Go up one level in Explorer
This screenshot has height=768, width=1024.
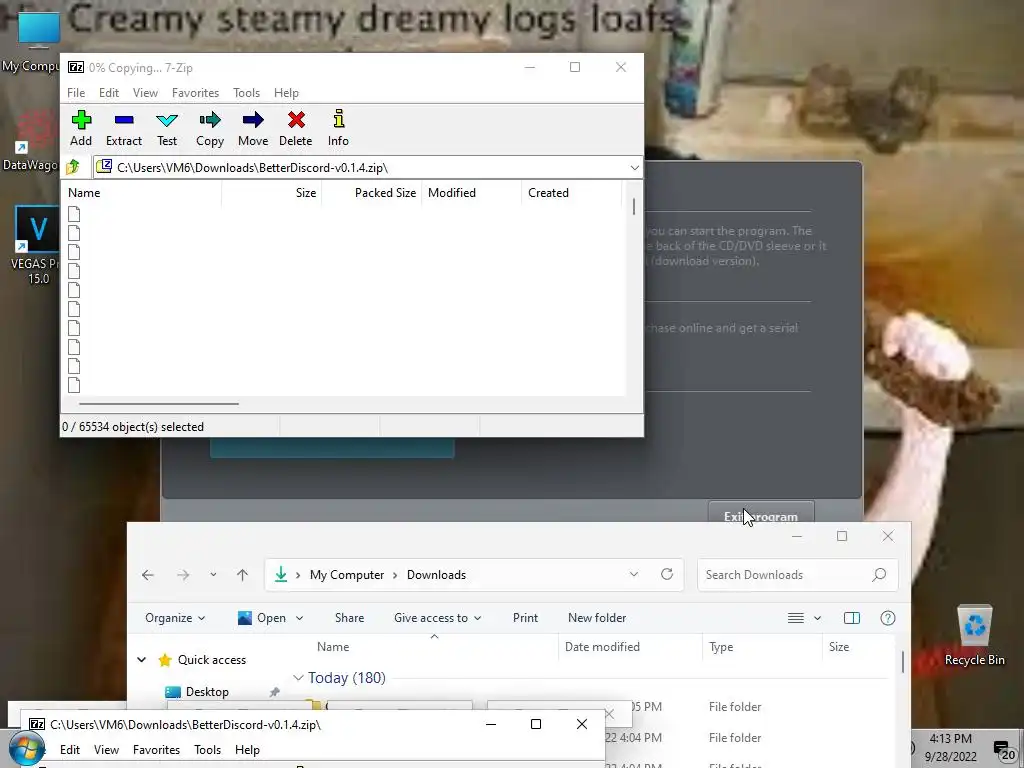pyautogui.click(x=242, y=575)
